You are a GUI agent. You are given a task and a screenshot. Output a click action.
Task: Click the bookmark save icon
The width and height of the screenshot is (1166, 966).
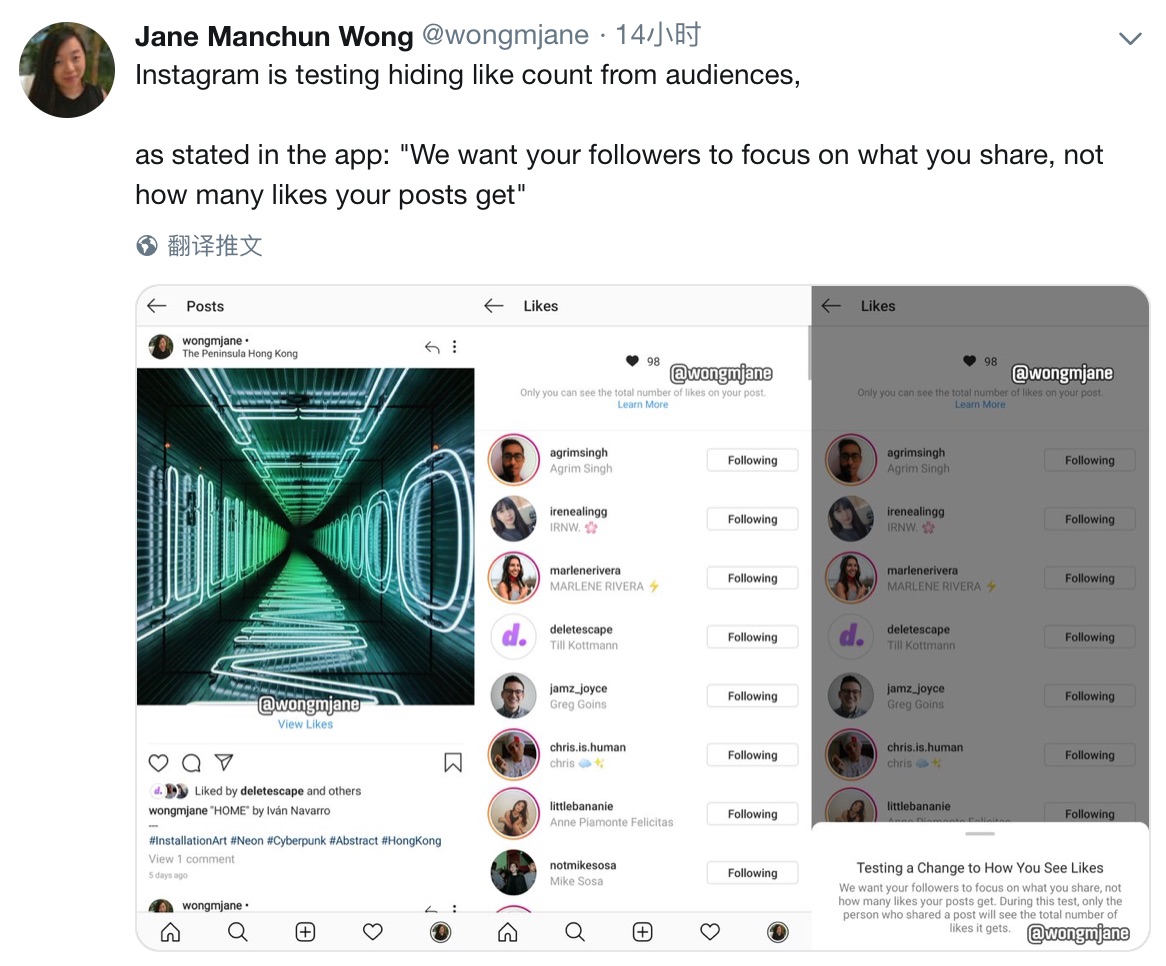[x=453, y=763]
